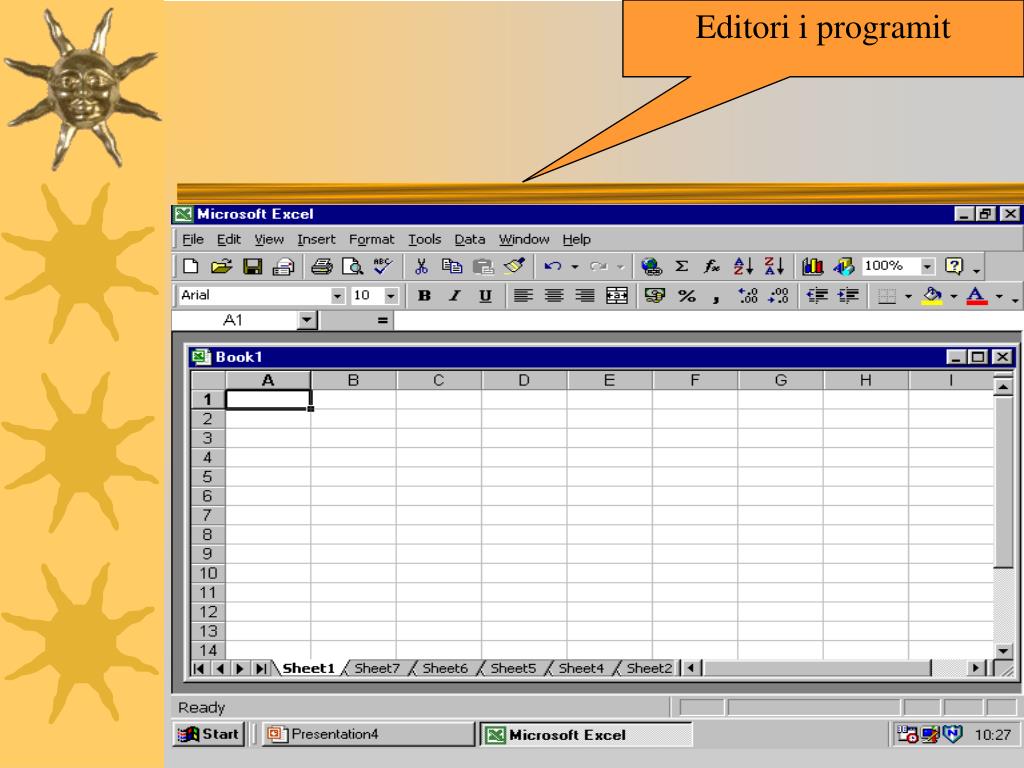
Task: Apply the red Font Color A
Action: coord(976,296)
